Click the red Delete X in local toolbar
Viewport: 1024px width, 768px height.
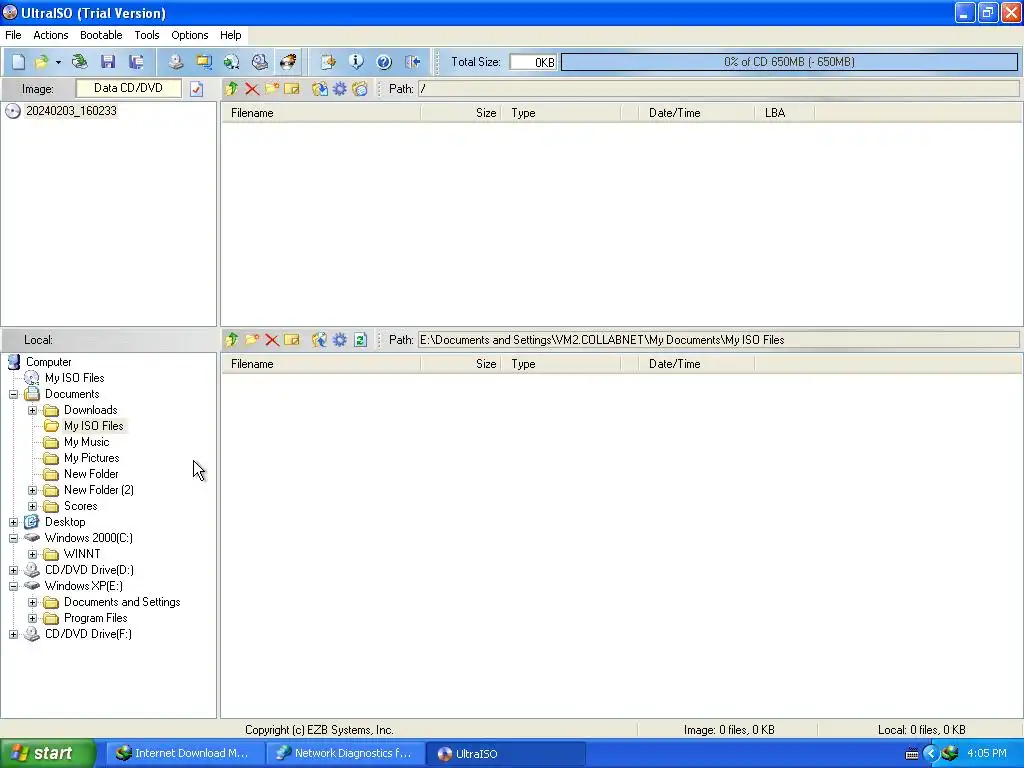click(272, 340)
